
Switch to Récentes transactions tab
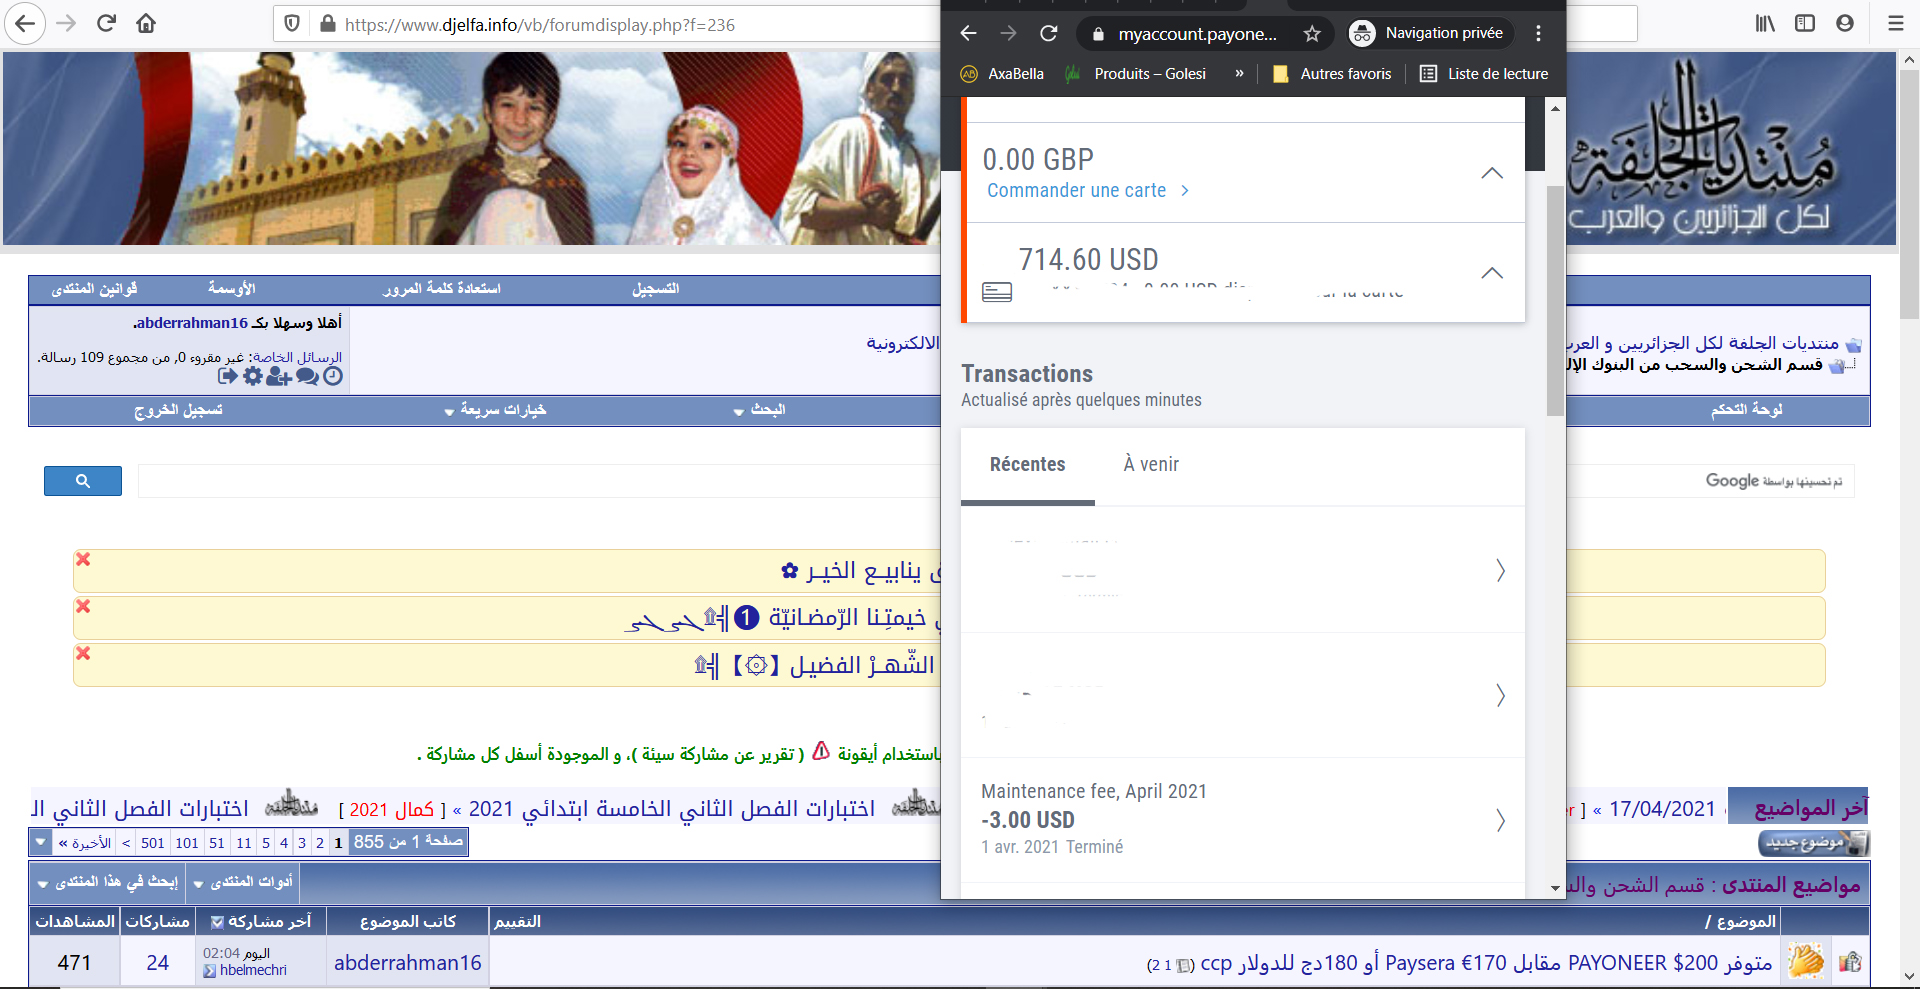pos(1027,465)
